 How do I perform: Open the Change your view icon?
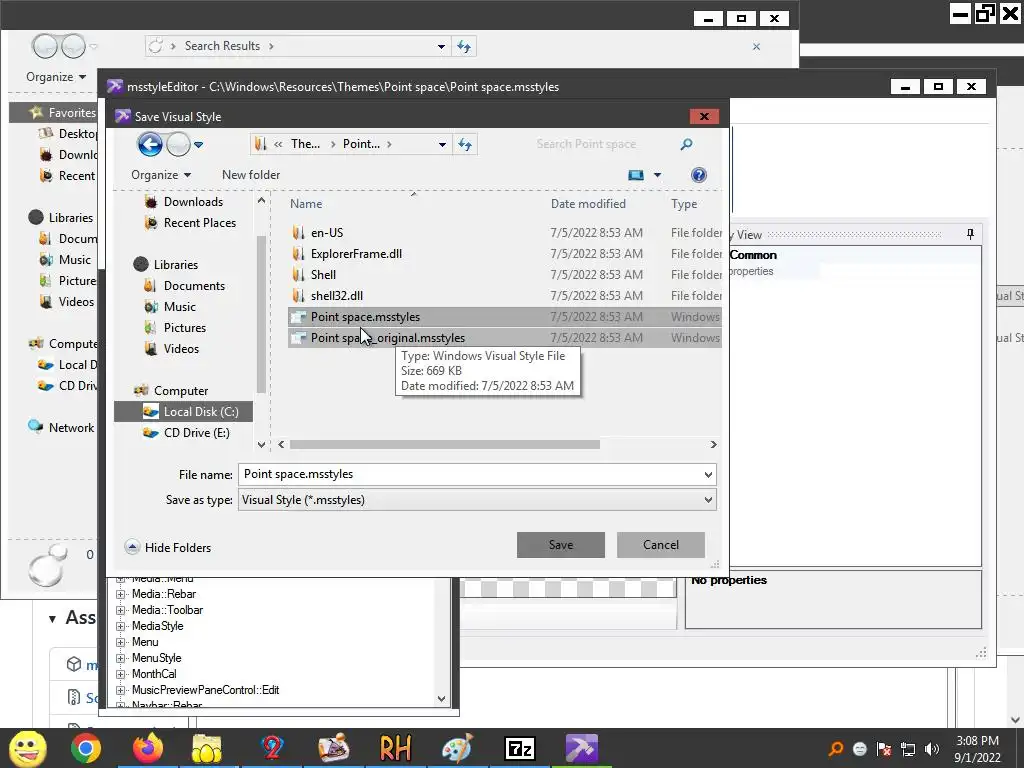[635, 175]
